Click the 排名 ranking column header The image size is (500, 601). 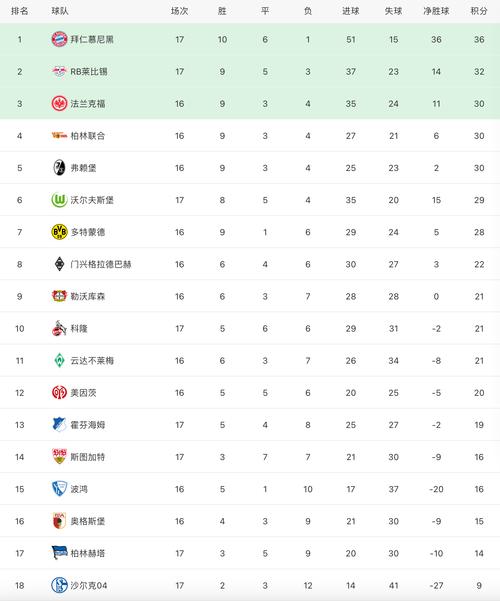(x=20, y=11)
